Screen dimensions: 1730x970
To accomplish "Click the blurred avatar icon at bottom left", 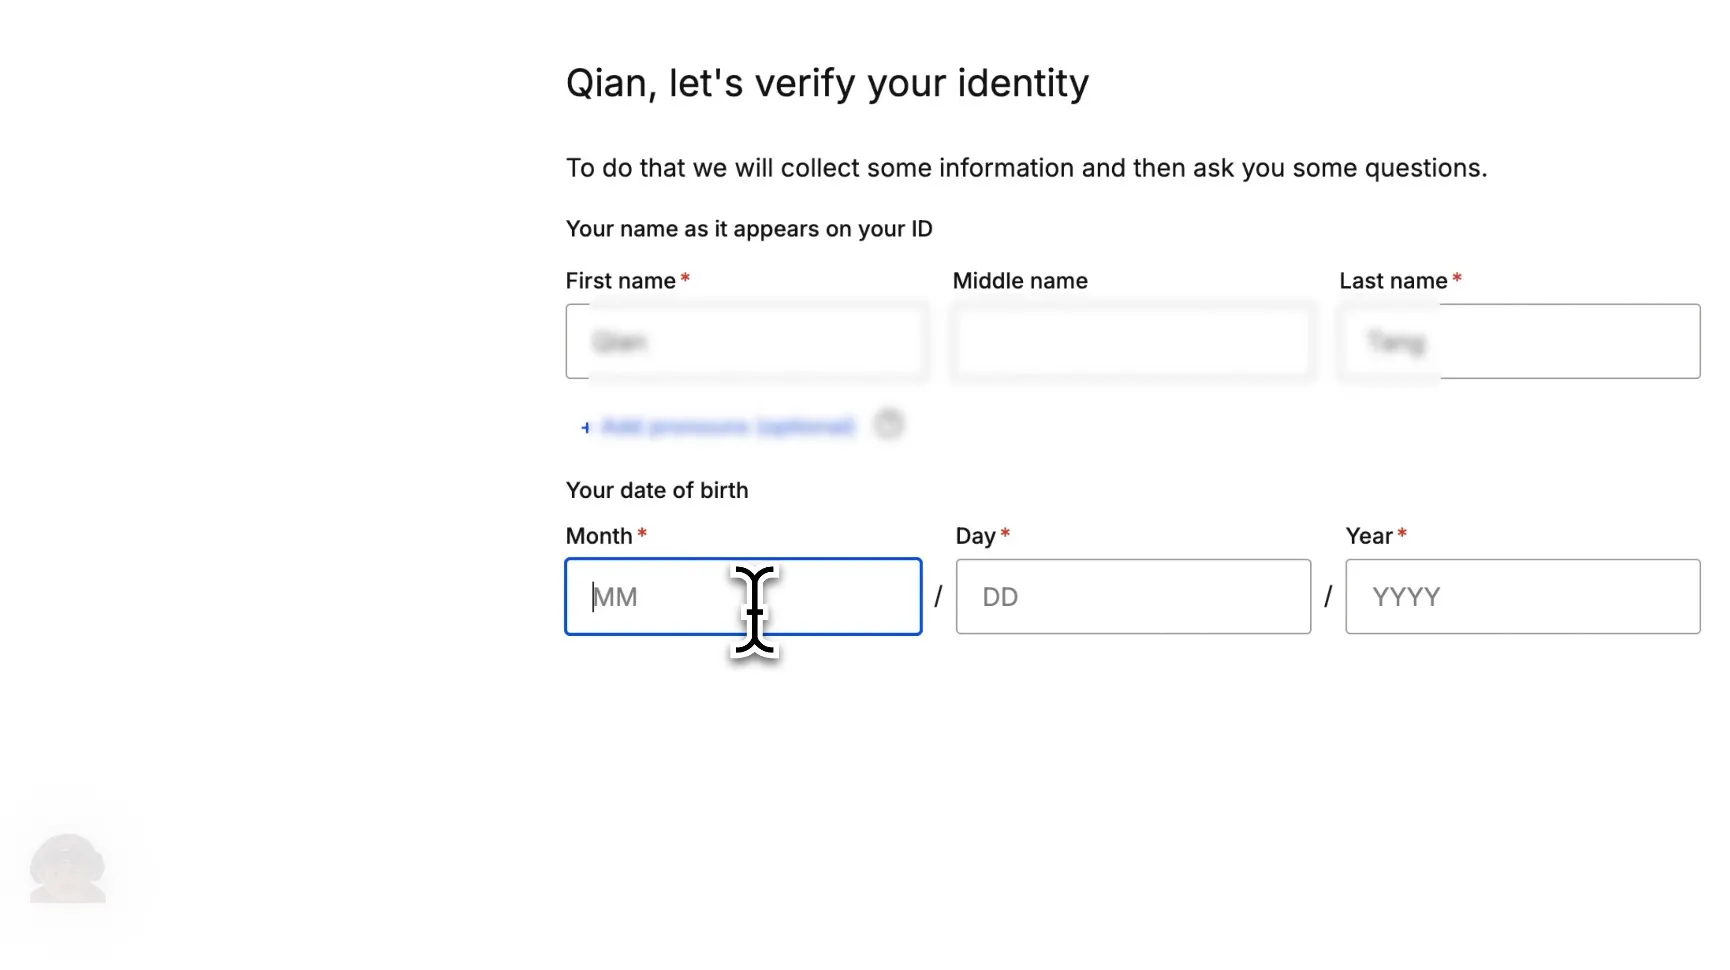I will pos(67,868).
